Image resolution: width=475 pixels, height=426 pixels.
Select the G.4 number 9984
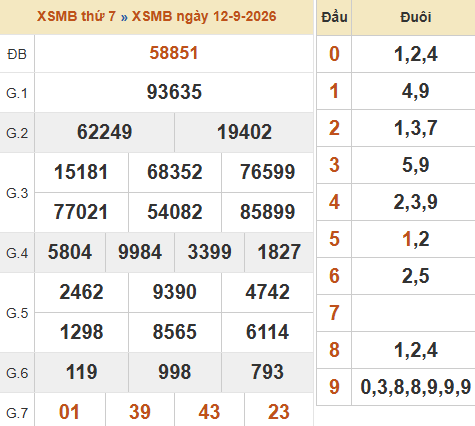[140, 252]
